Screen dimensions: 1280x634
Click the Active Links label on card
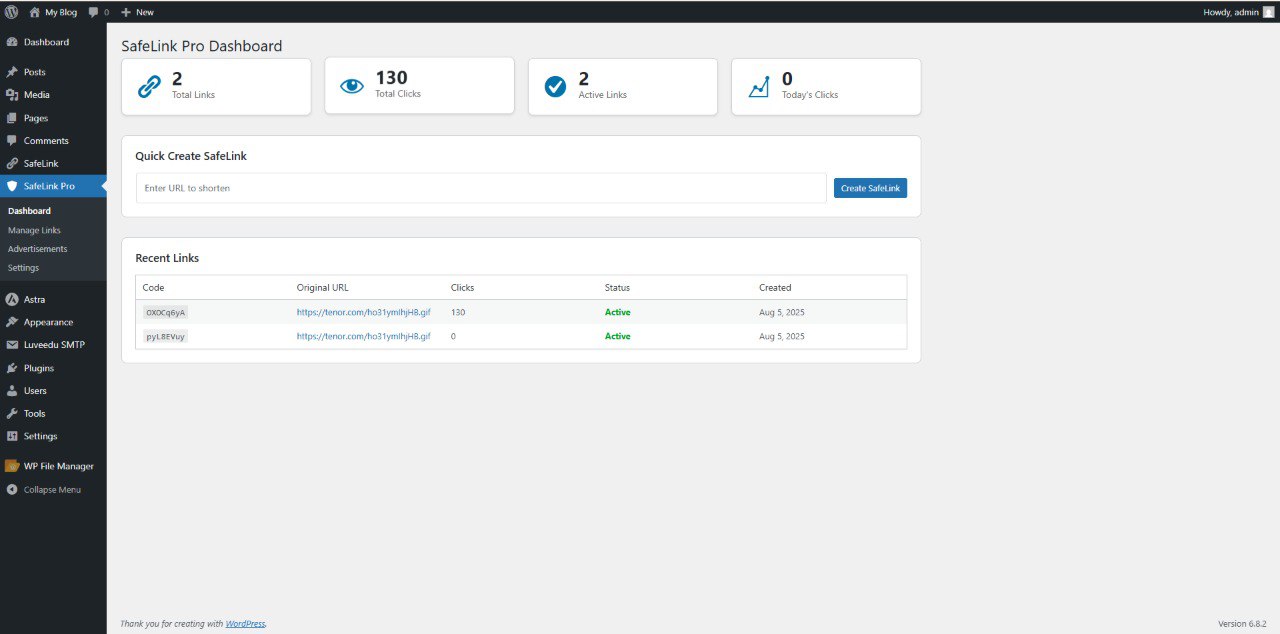pyautogui.click(x=603, y=95)
